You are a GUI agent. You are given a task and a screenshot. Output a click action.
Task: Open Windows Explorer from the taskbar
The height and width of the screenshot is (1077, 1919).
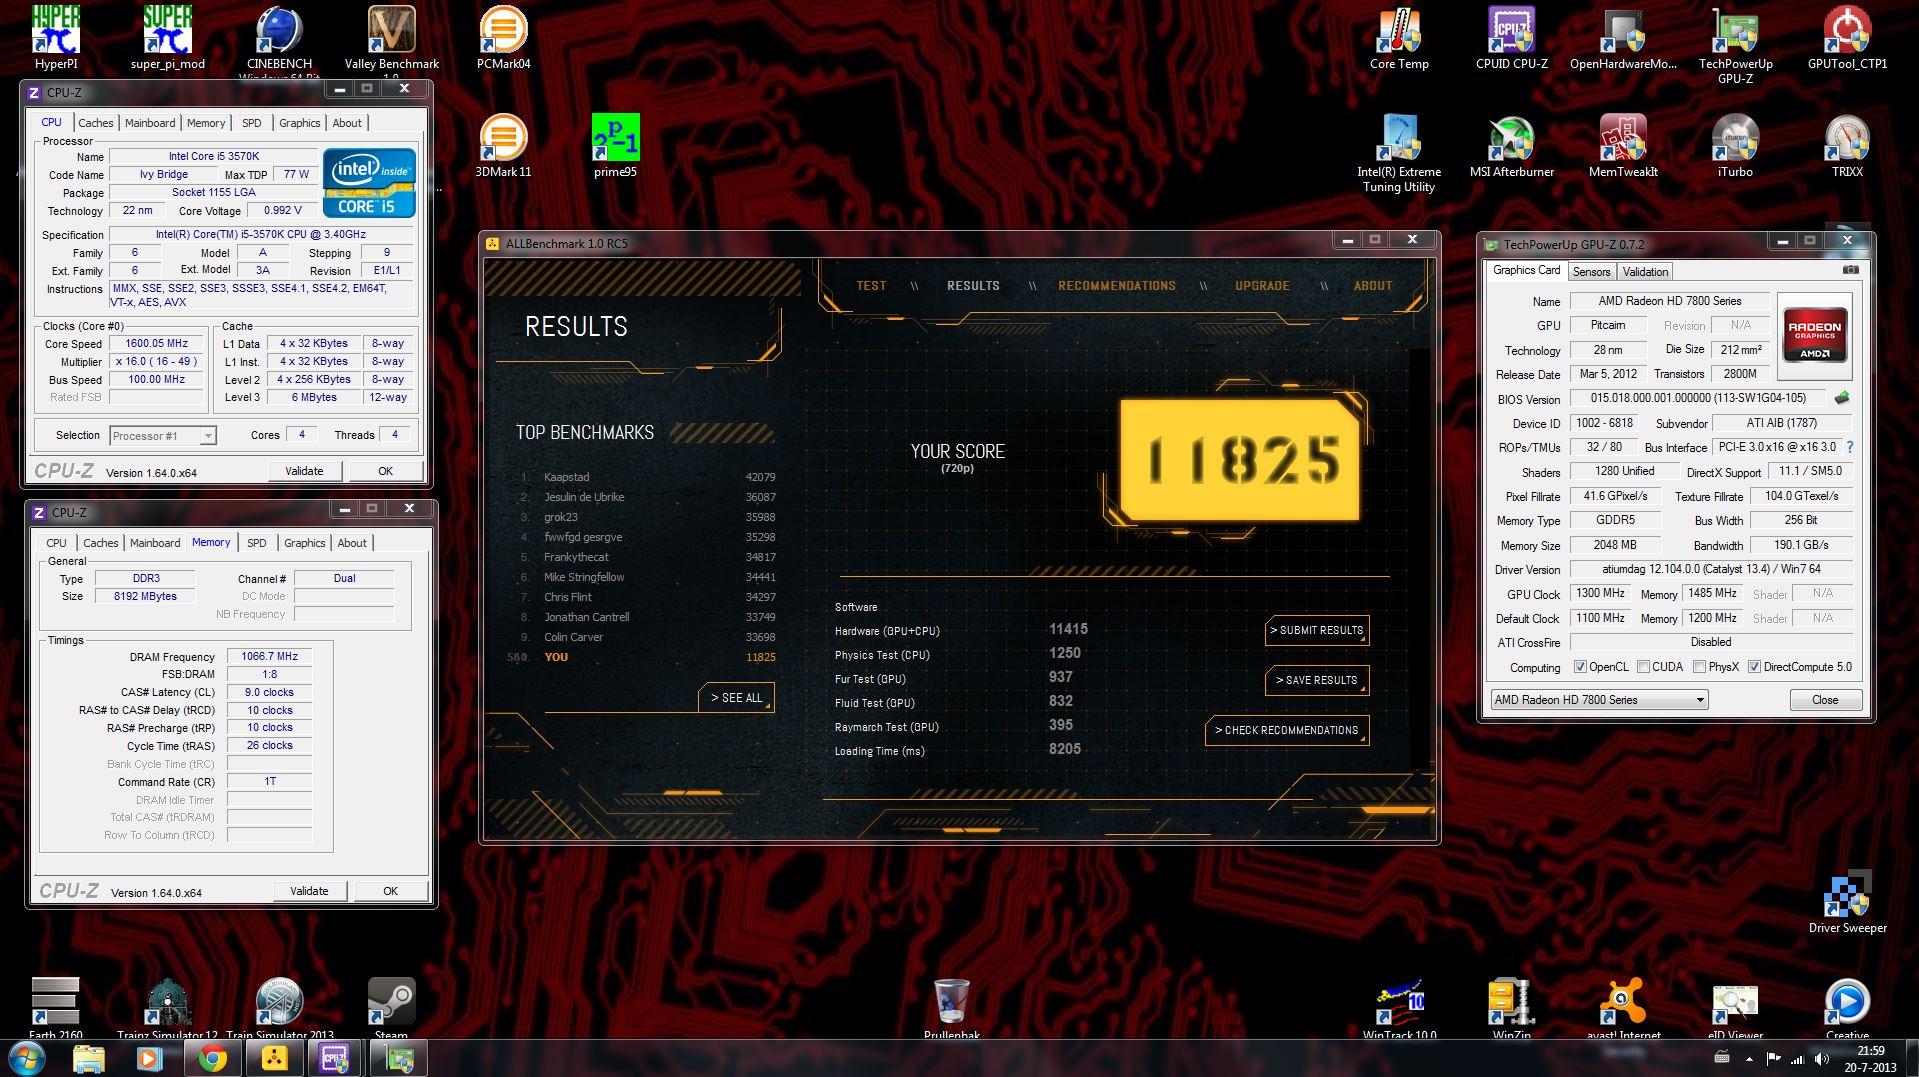(x=88, y=1058)
